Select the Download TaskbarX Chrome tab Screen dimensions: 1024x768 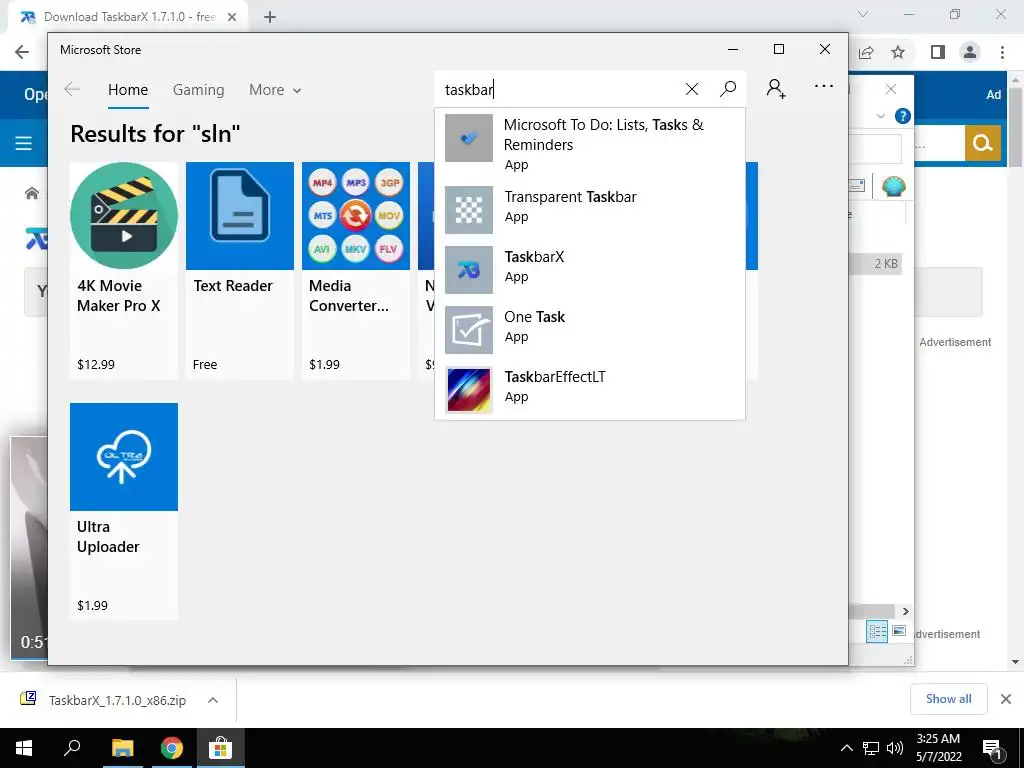click(127, 17)
